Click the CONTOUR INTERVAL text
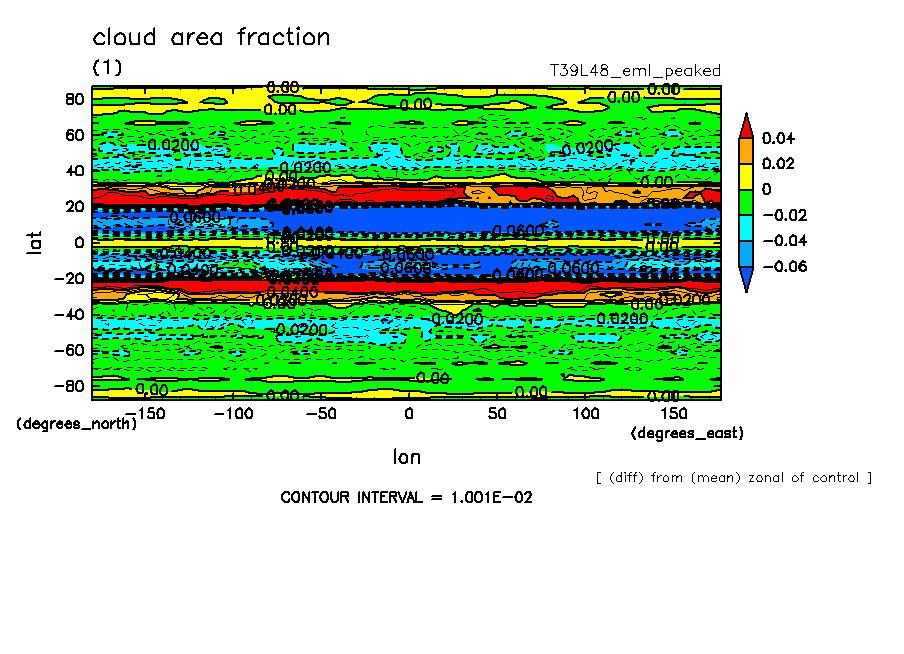904x654 pixels. coord(406,497)
